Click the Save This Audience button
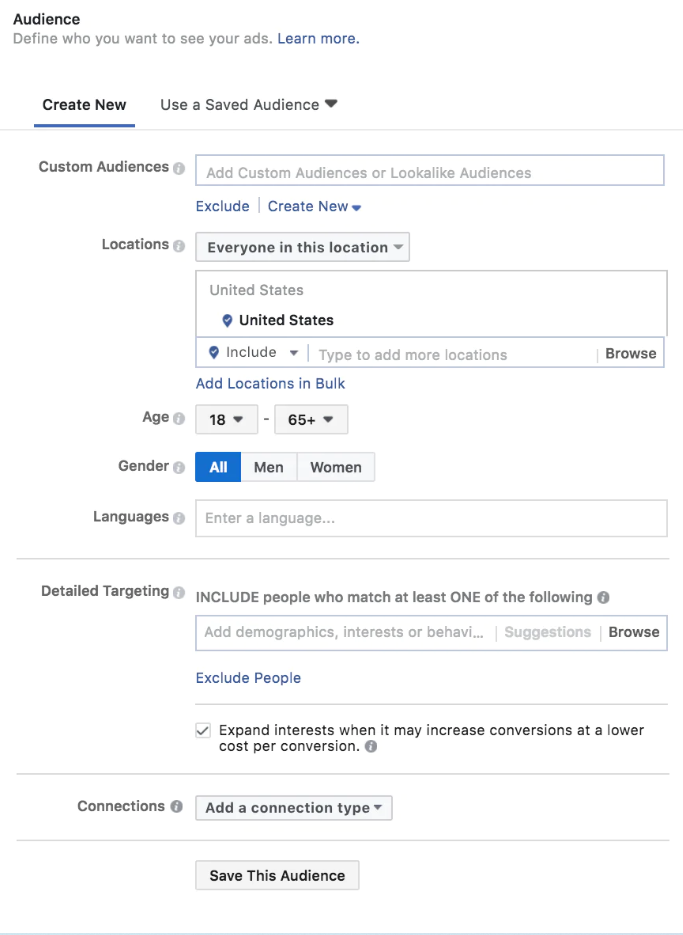Viewport: 683px width, 935px height. click(277, 875)
